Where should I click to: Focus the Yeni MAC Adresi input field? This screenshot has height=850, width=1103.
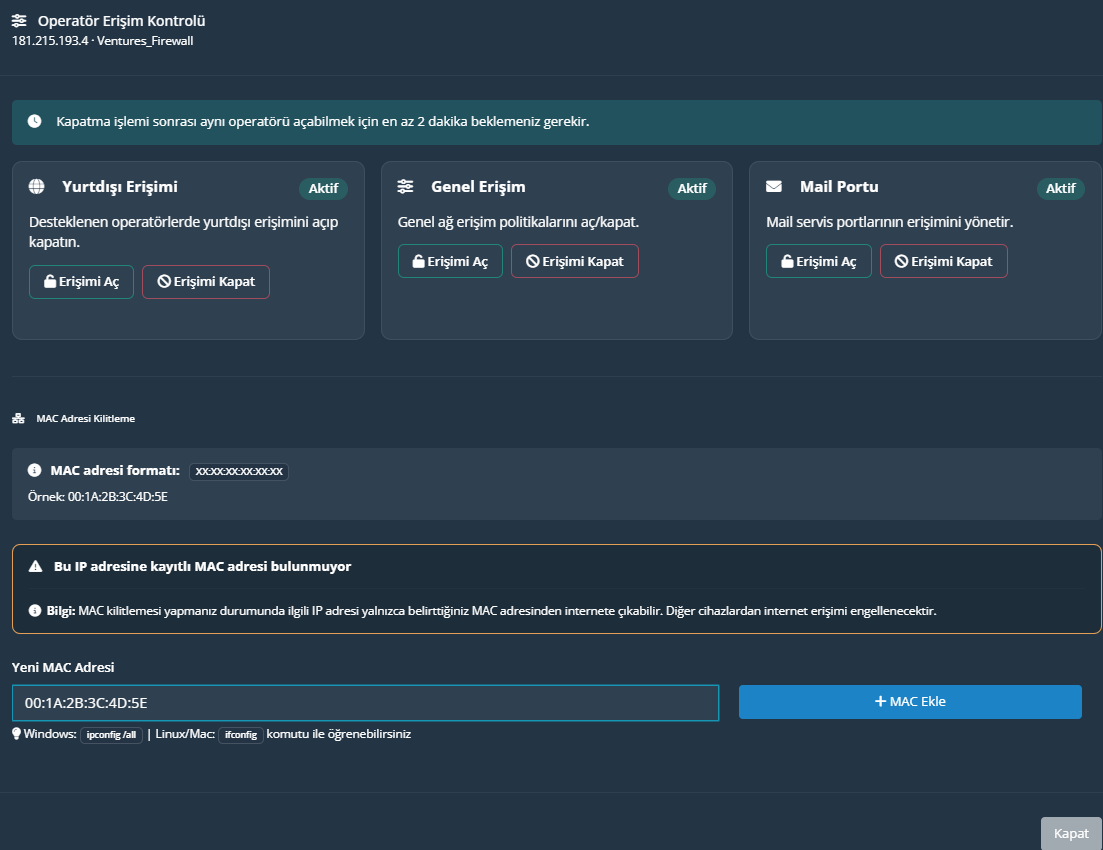(x=366, y=703)
